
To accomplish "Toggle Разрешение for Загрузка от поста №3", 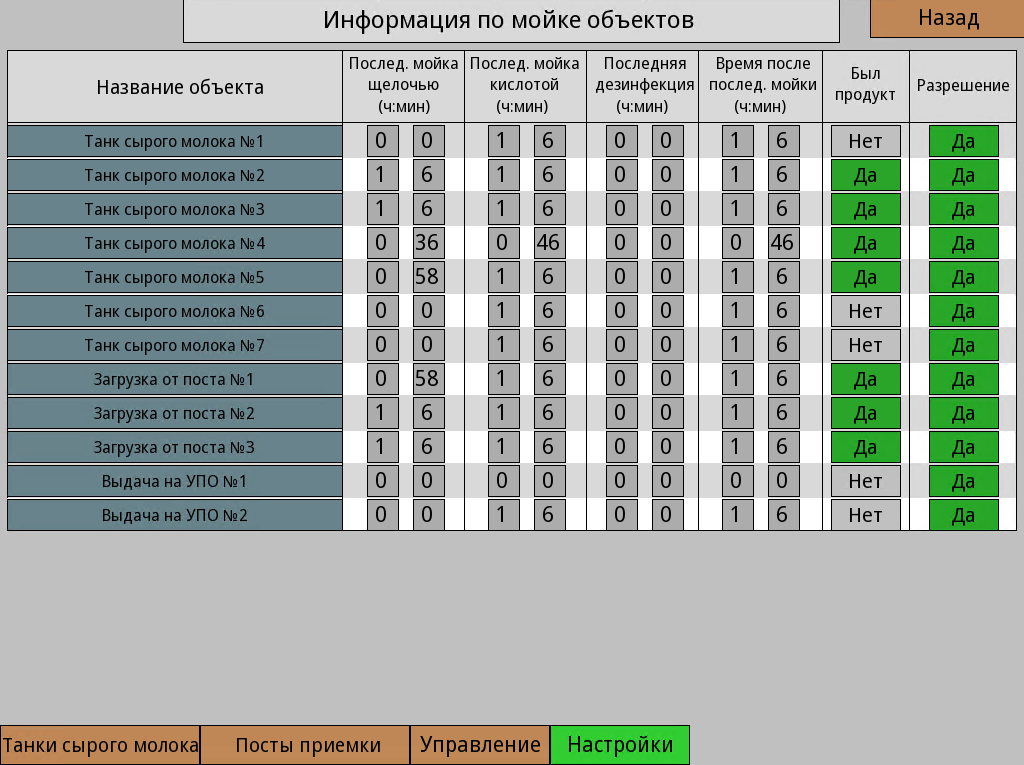I will (963, 447).
